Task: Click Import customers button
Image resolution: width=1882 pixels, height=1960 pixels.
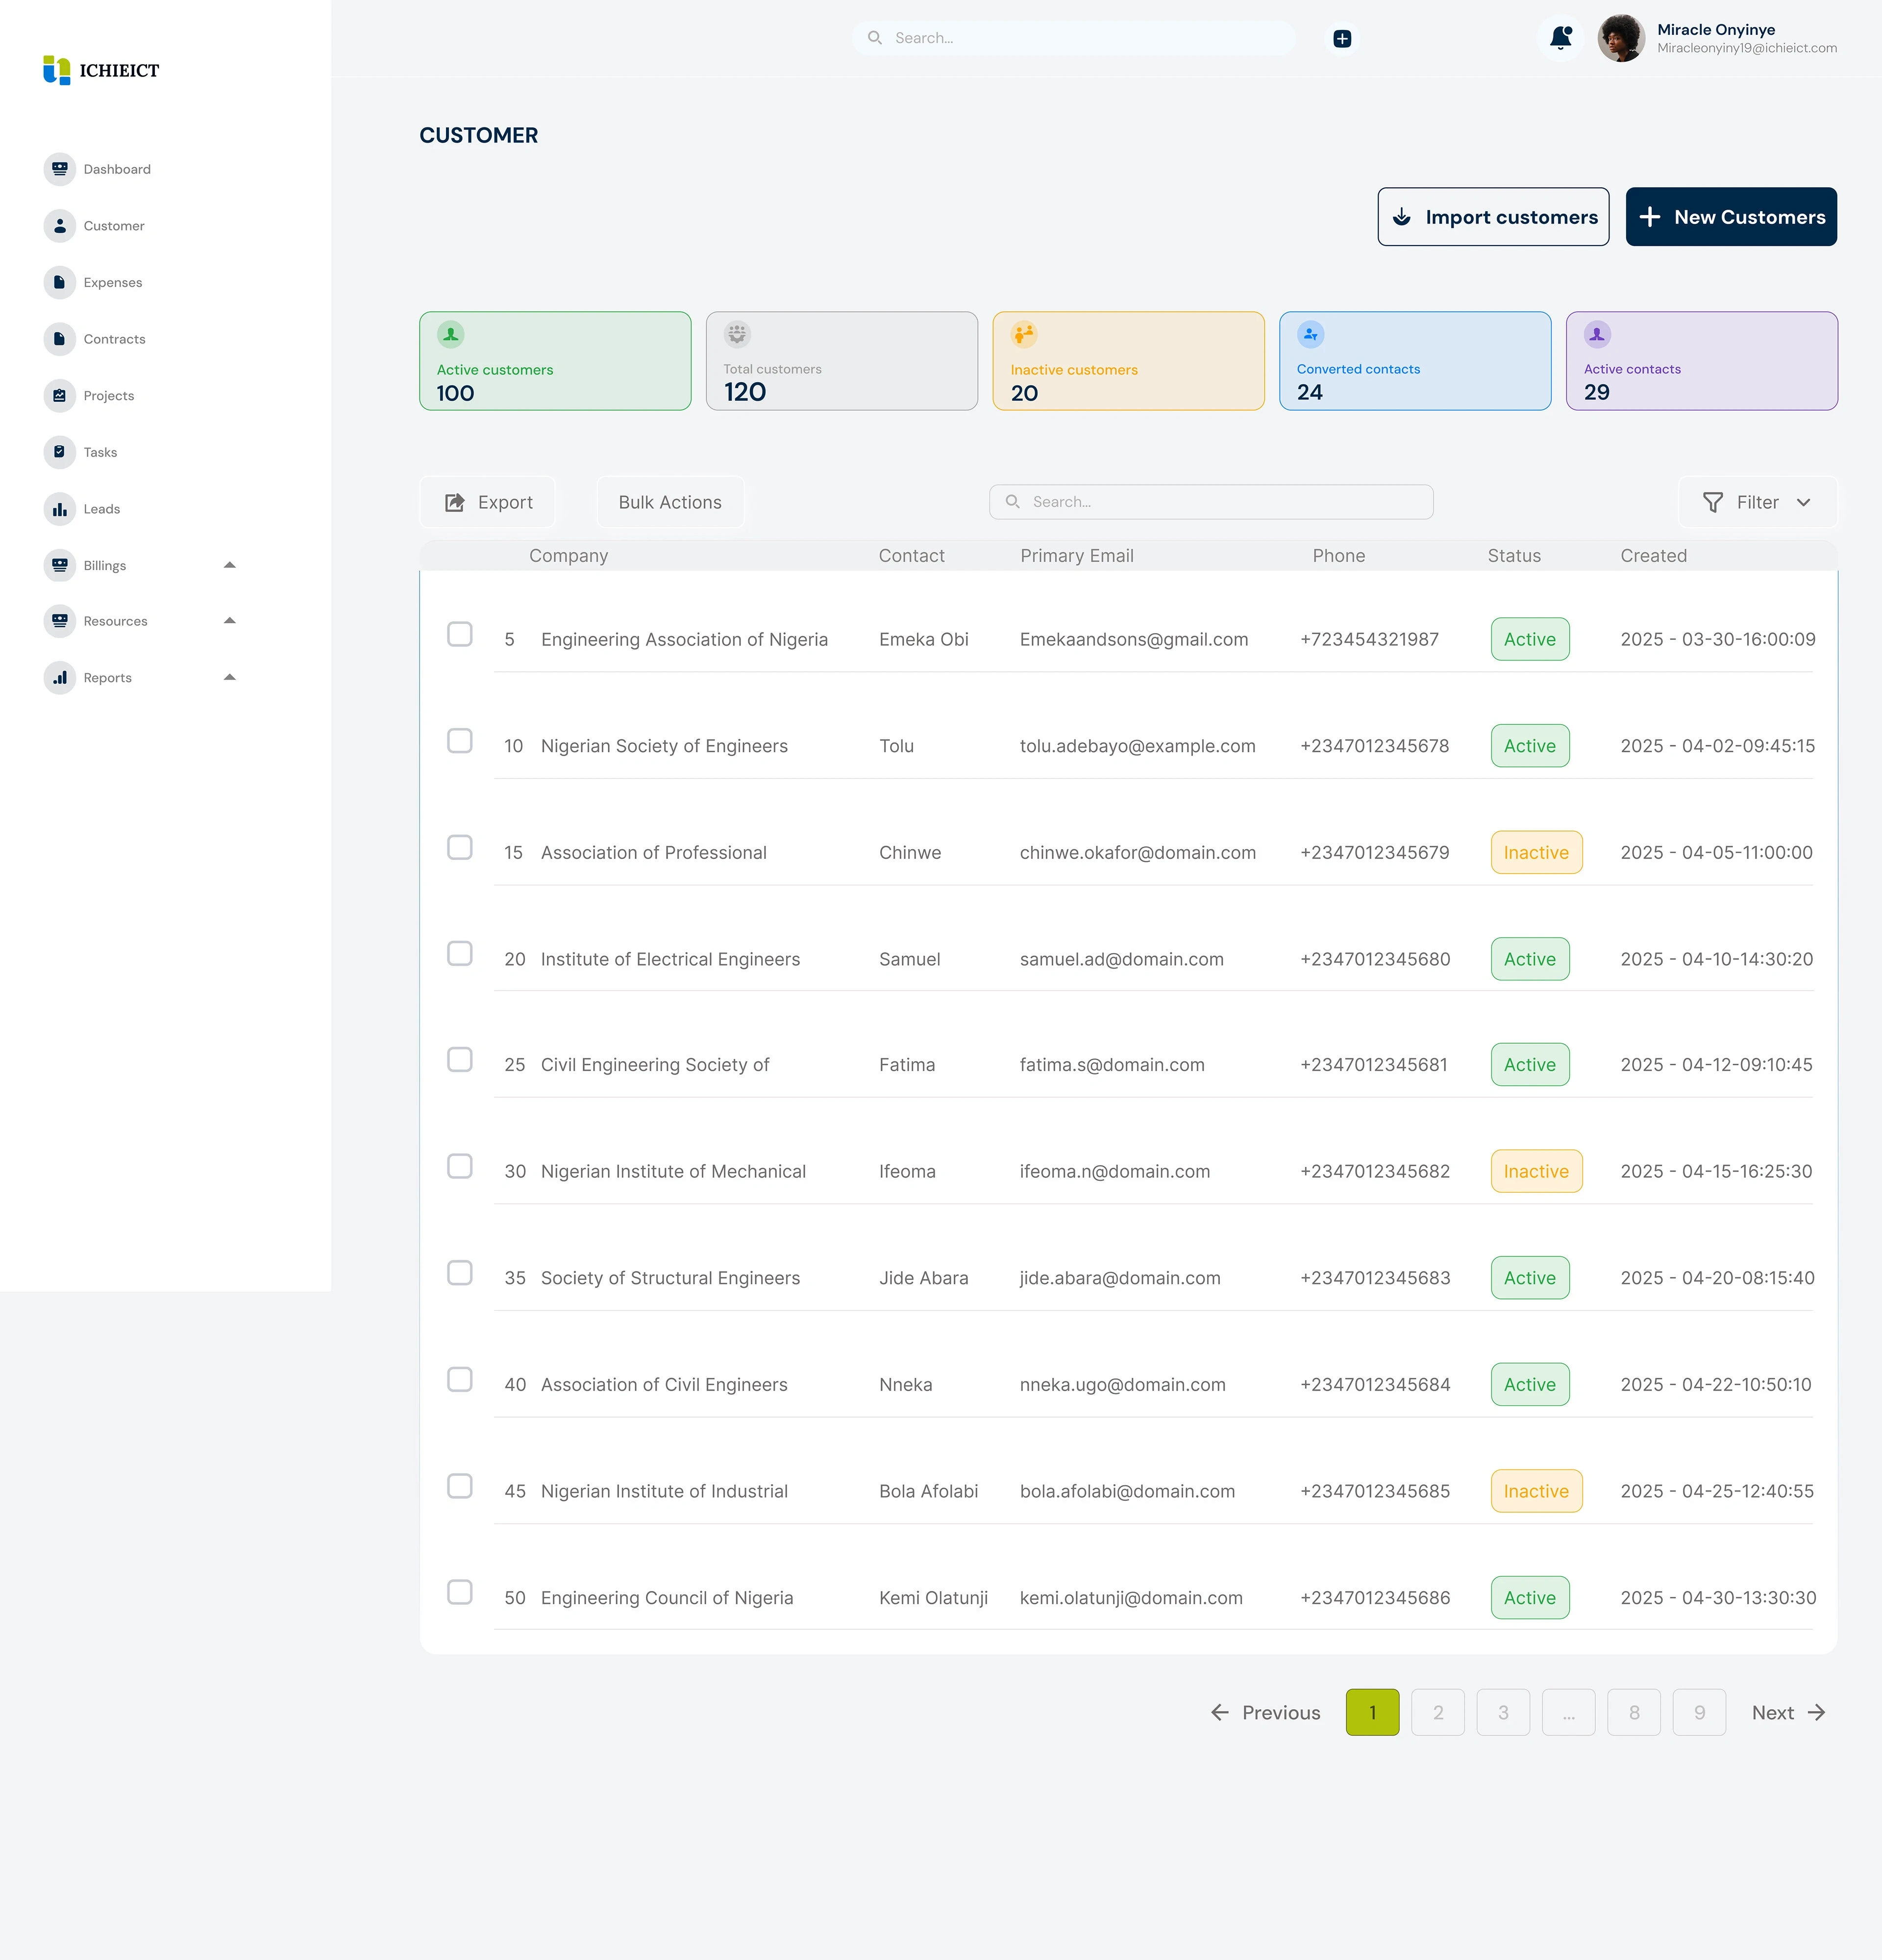Action: pos(1493,217)
